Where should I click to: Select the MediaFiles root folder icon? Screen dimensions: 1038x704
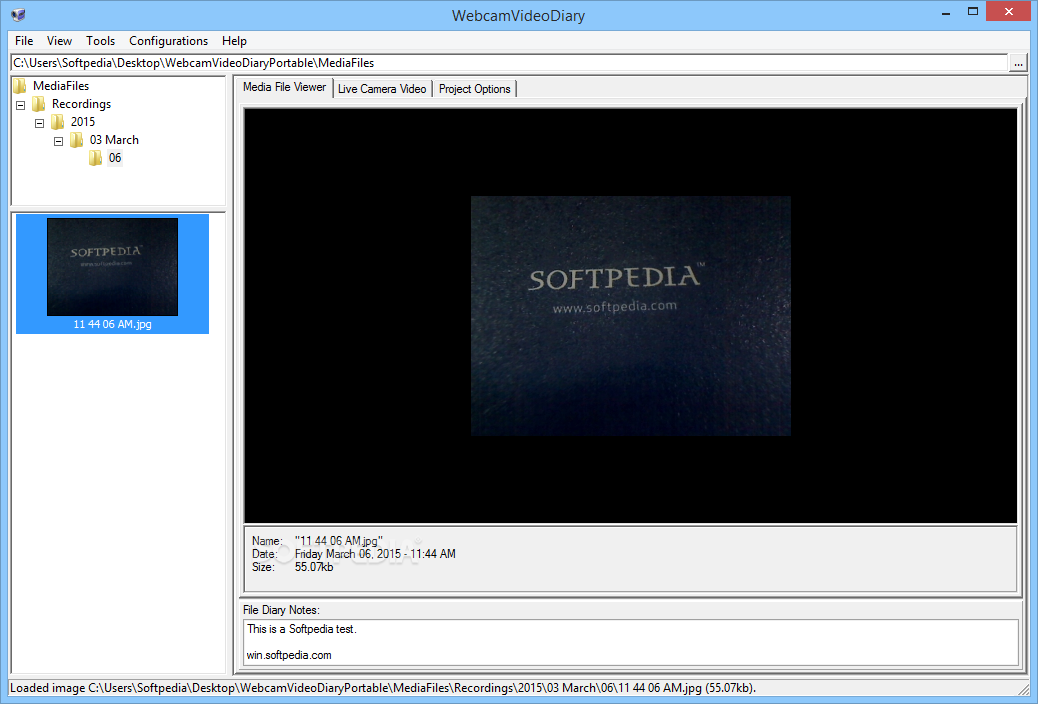(20, 85)
